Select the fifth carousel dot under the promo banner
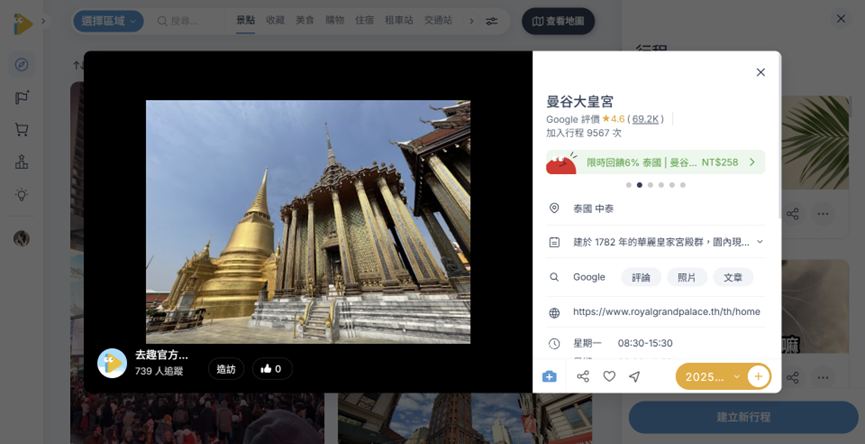This screenshot has width=865, height=444. (x=672, y=185)
